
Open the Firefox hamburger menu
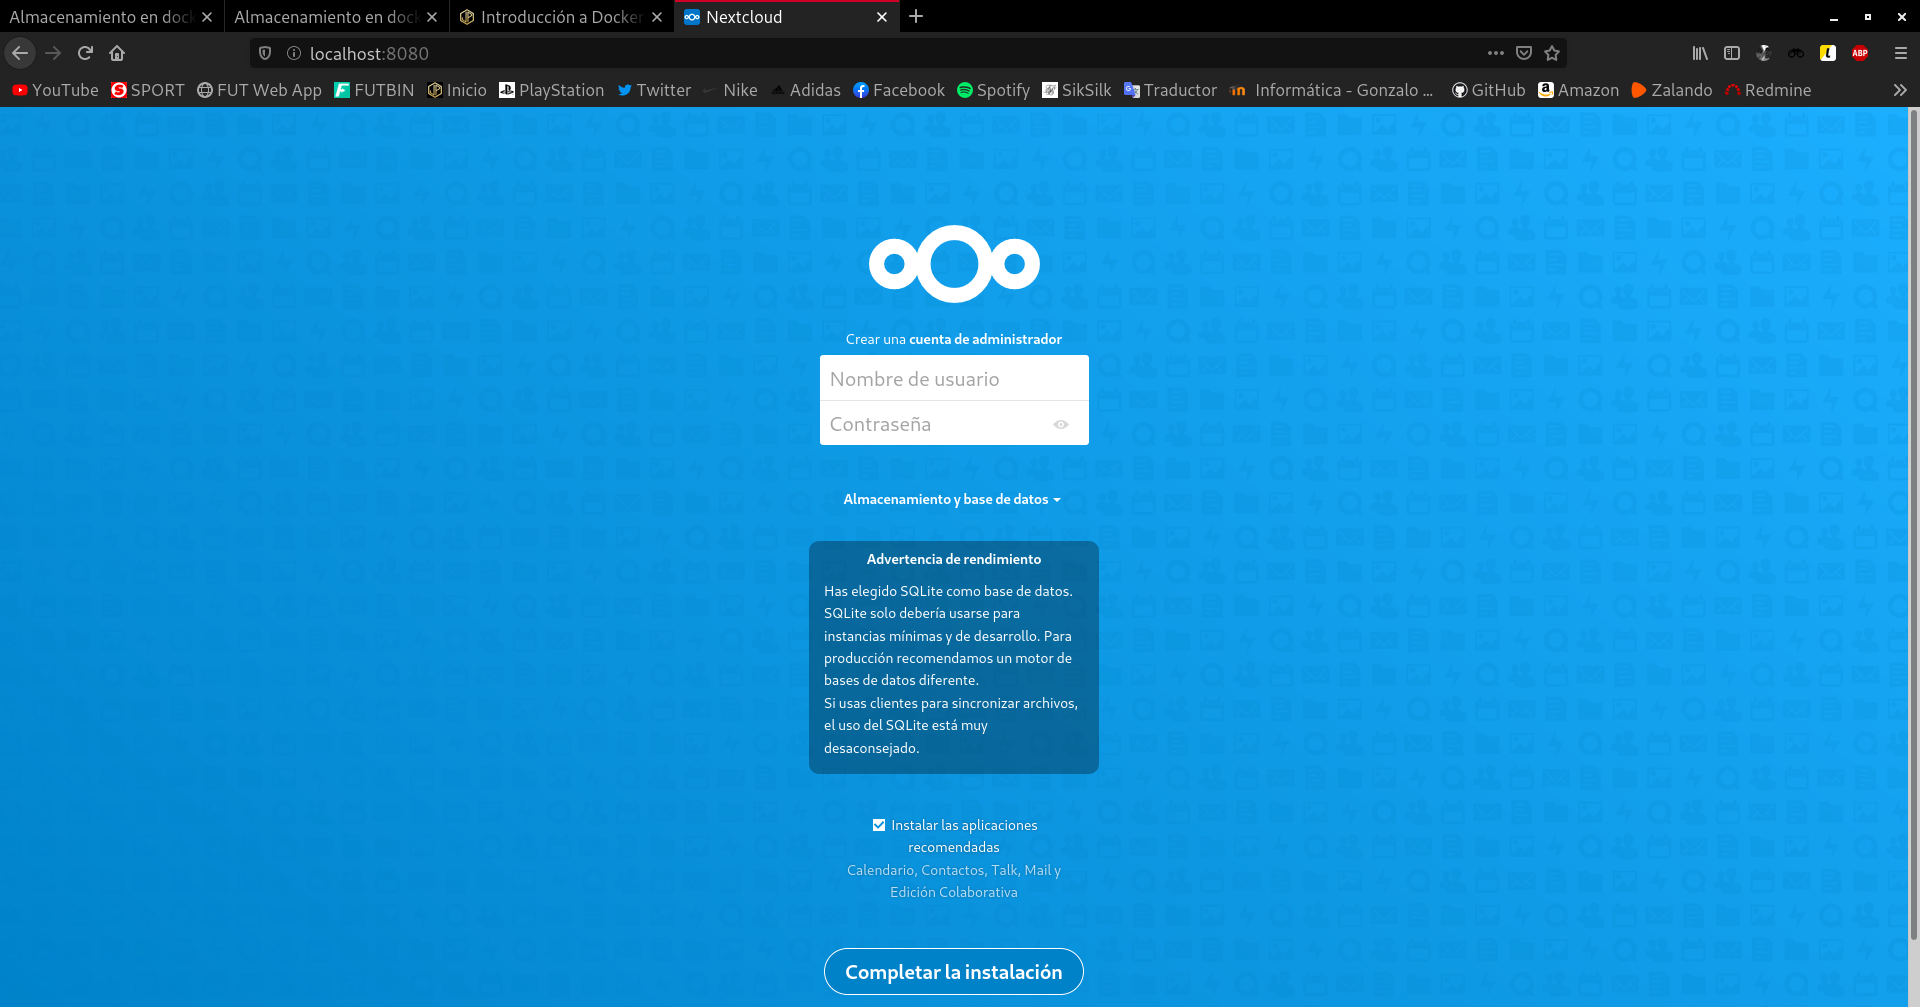tap(1901, 53)
